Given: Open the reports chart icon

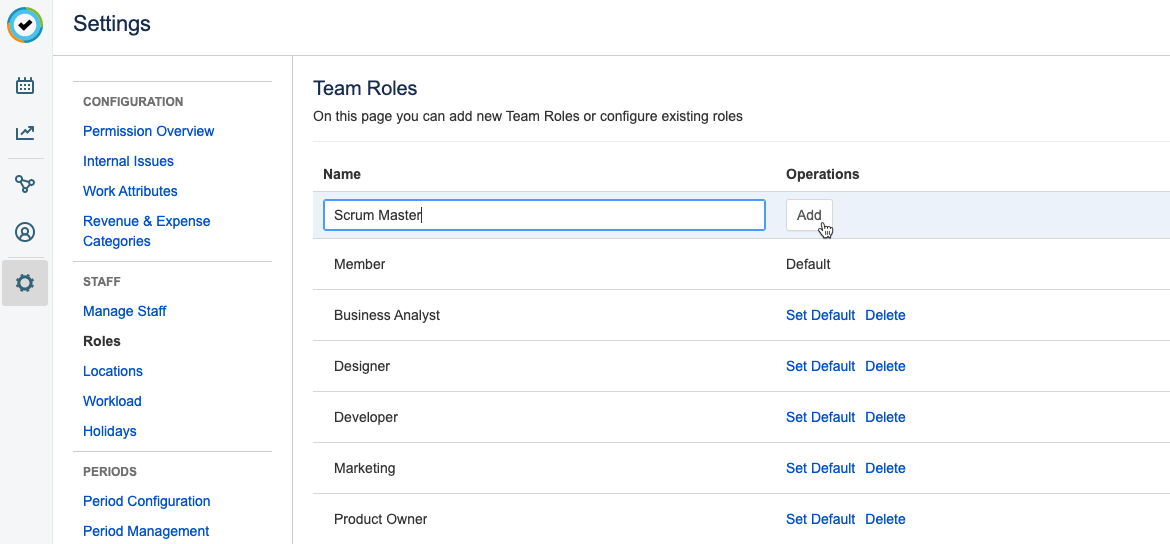Looking at the screenshot, I should (x=25, y=133).
